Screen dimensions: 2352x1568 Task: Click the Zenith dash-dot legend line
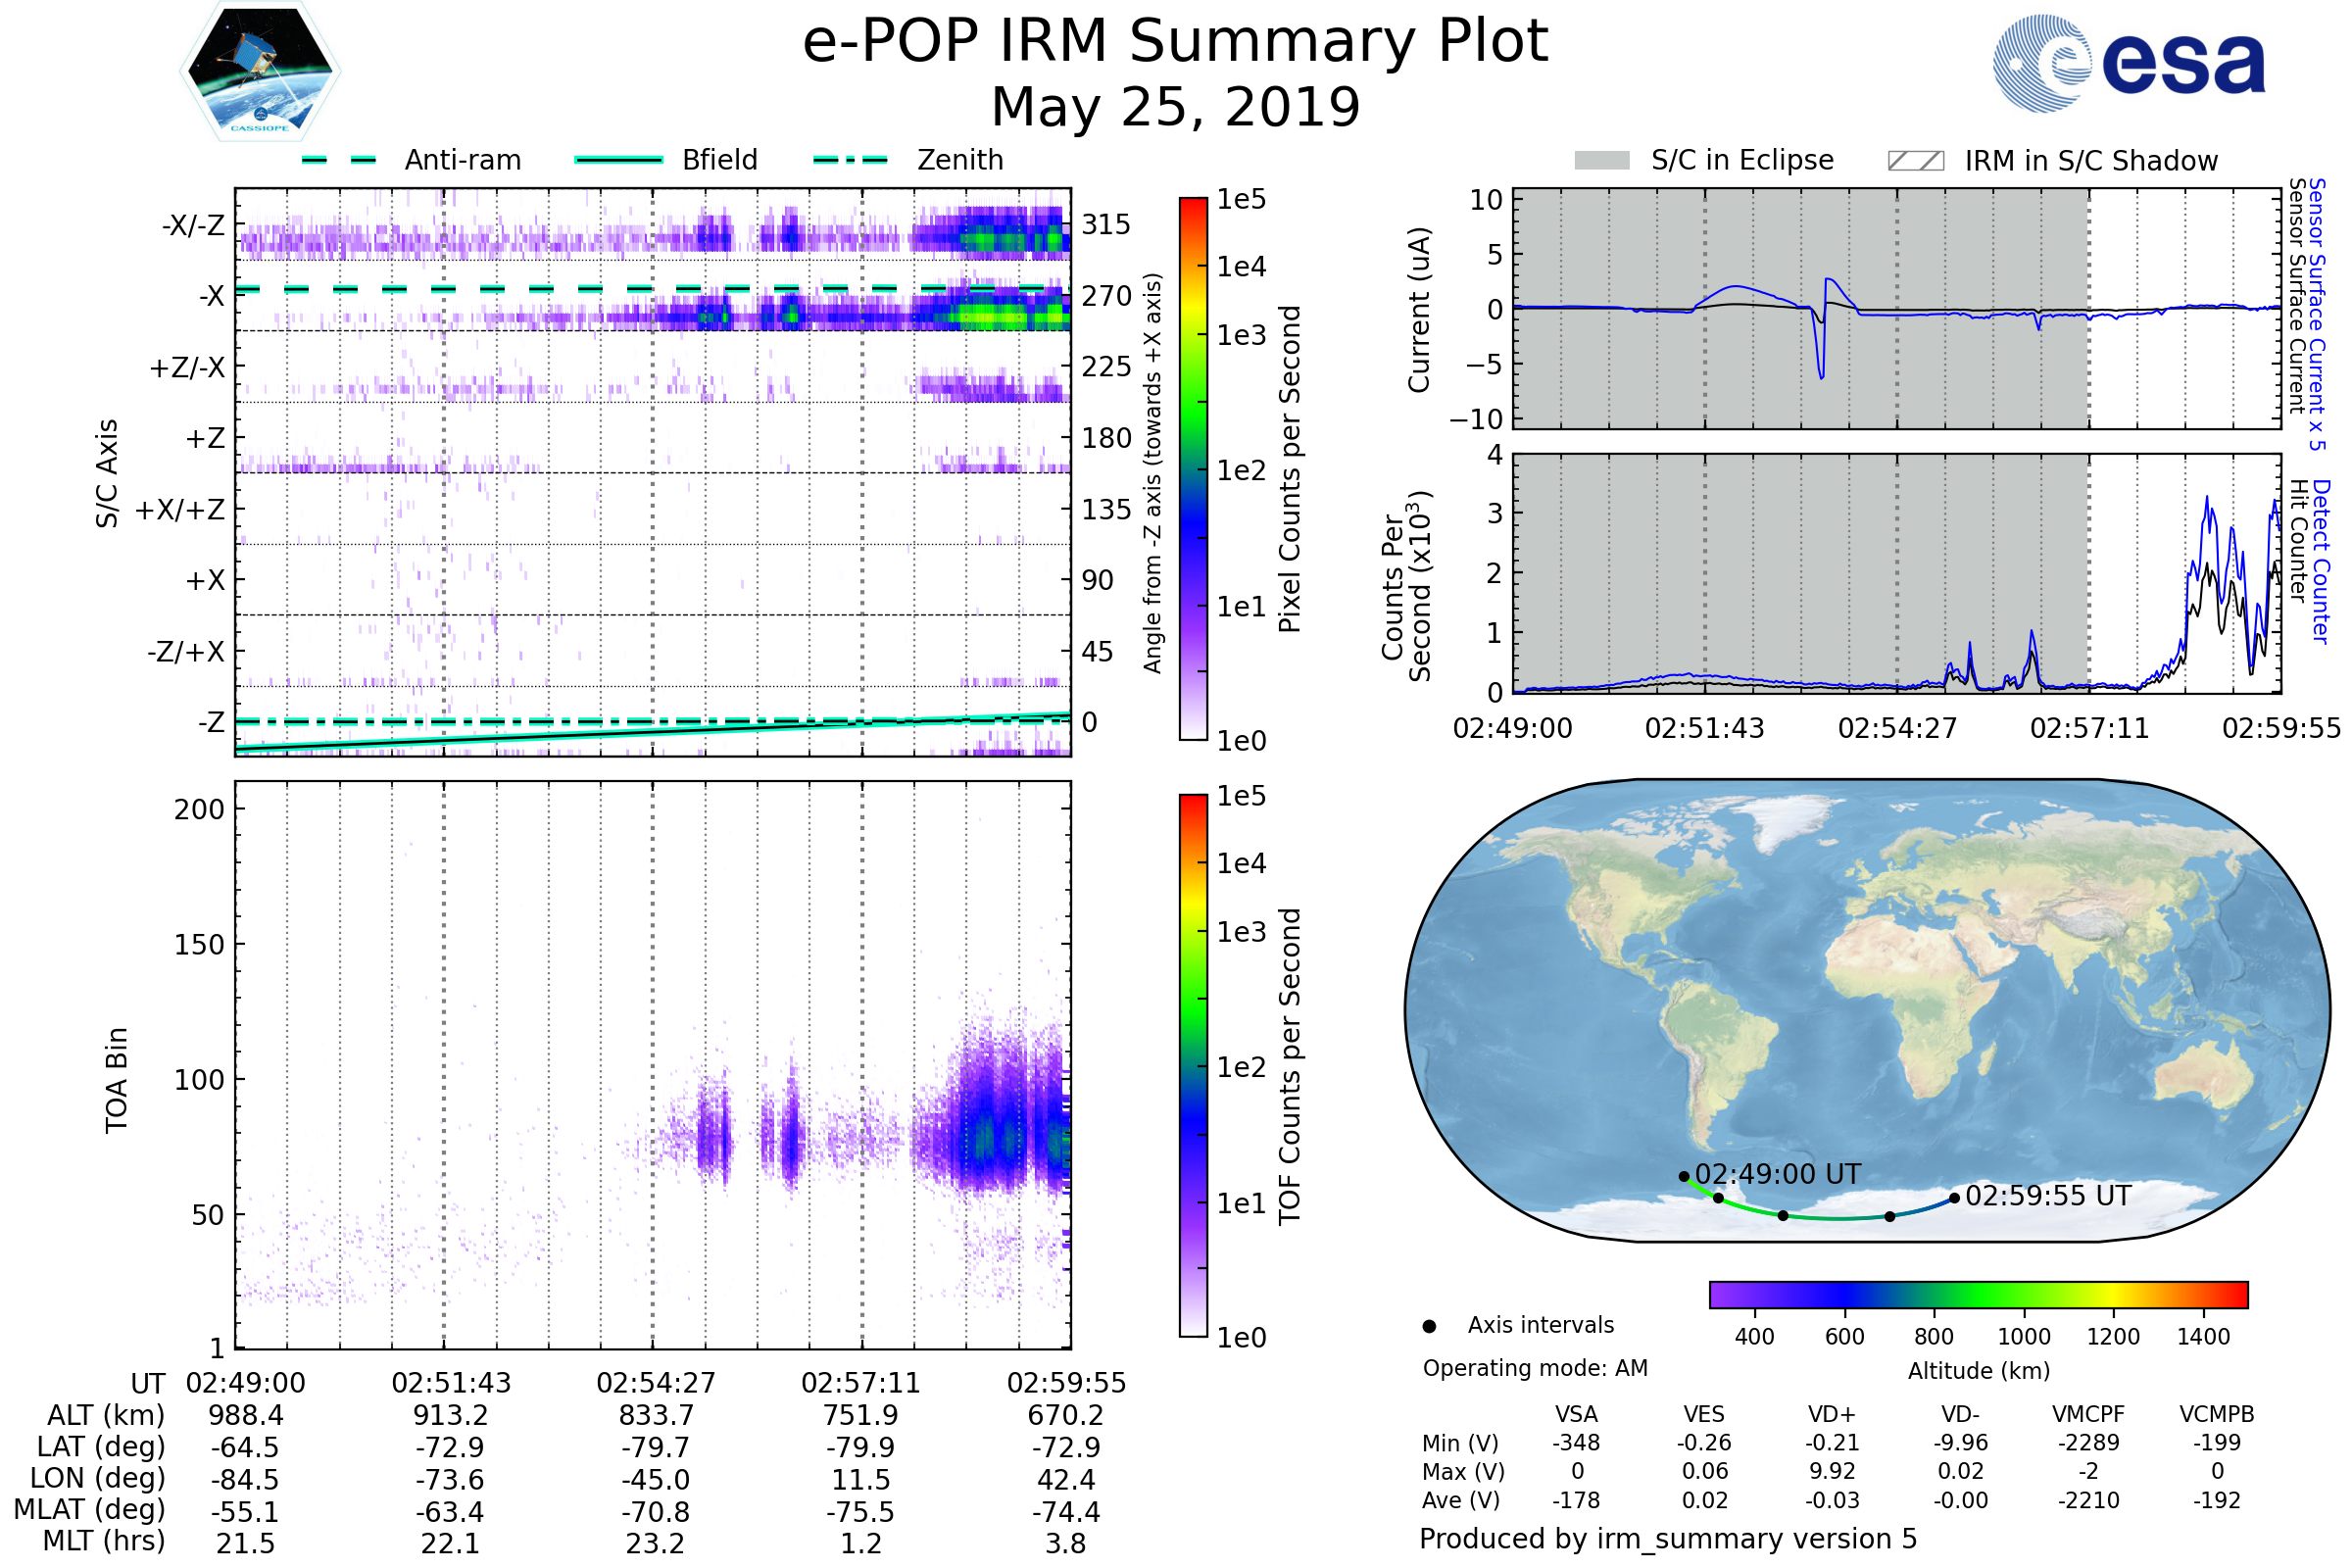pyautogui.click(x=851, y=160)
